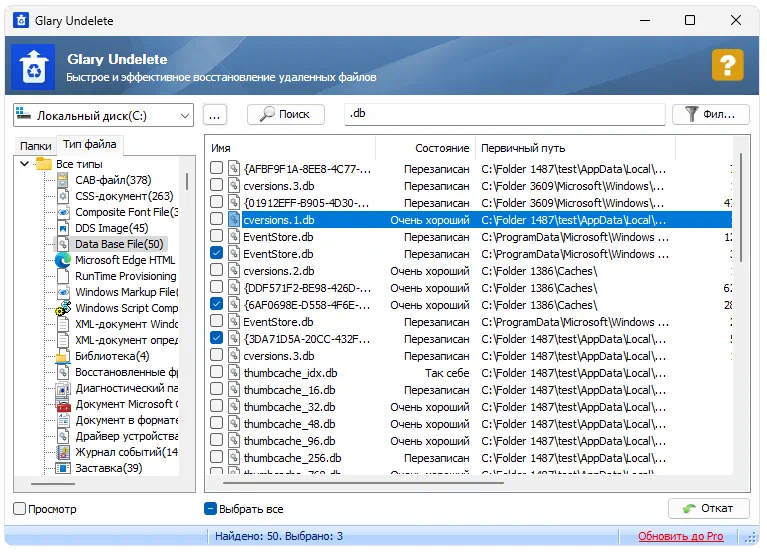767x552 pixels.
Task: Click the Composite Font File icon
Action: (63, 212)
